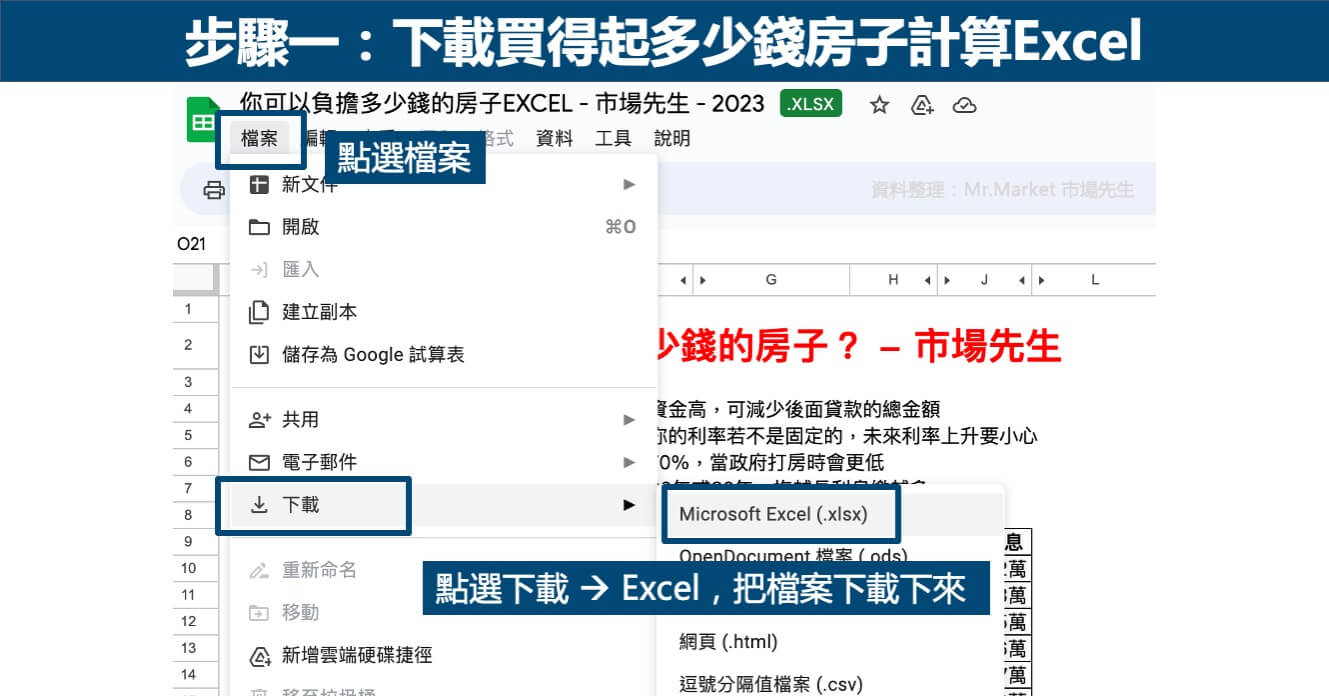Click the print icon in the toolbar
Image resolution: width=1329 pixels, height=696 pixels.
[214, 190]
